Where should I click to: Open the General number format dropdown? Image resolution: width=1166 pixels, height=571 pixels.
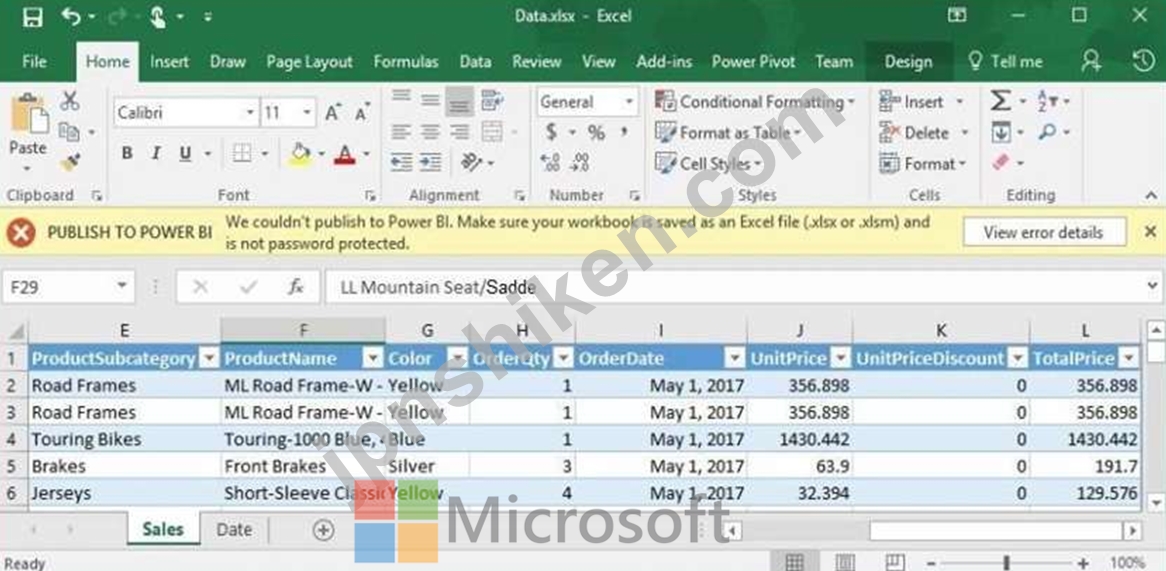[629, 102]
